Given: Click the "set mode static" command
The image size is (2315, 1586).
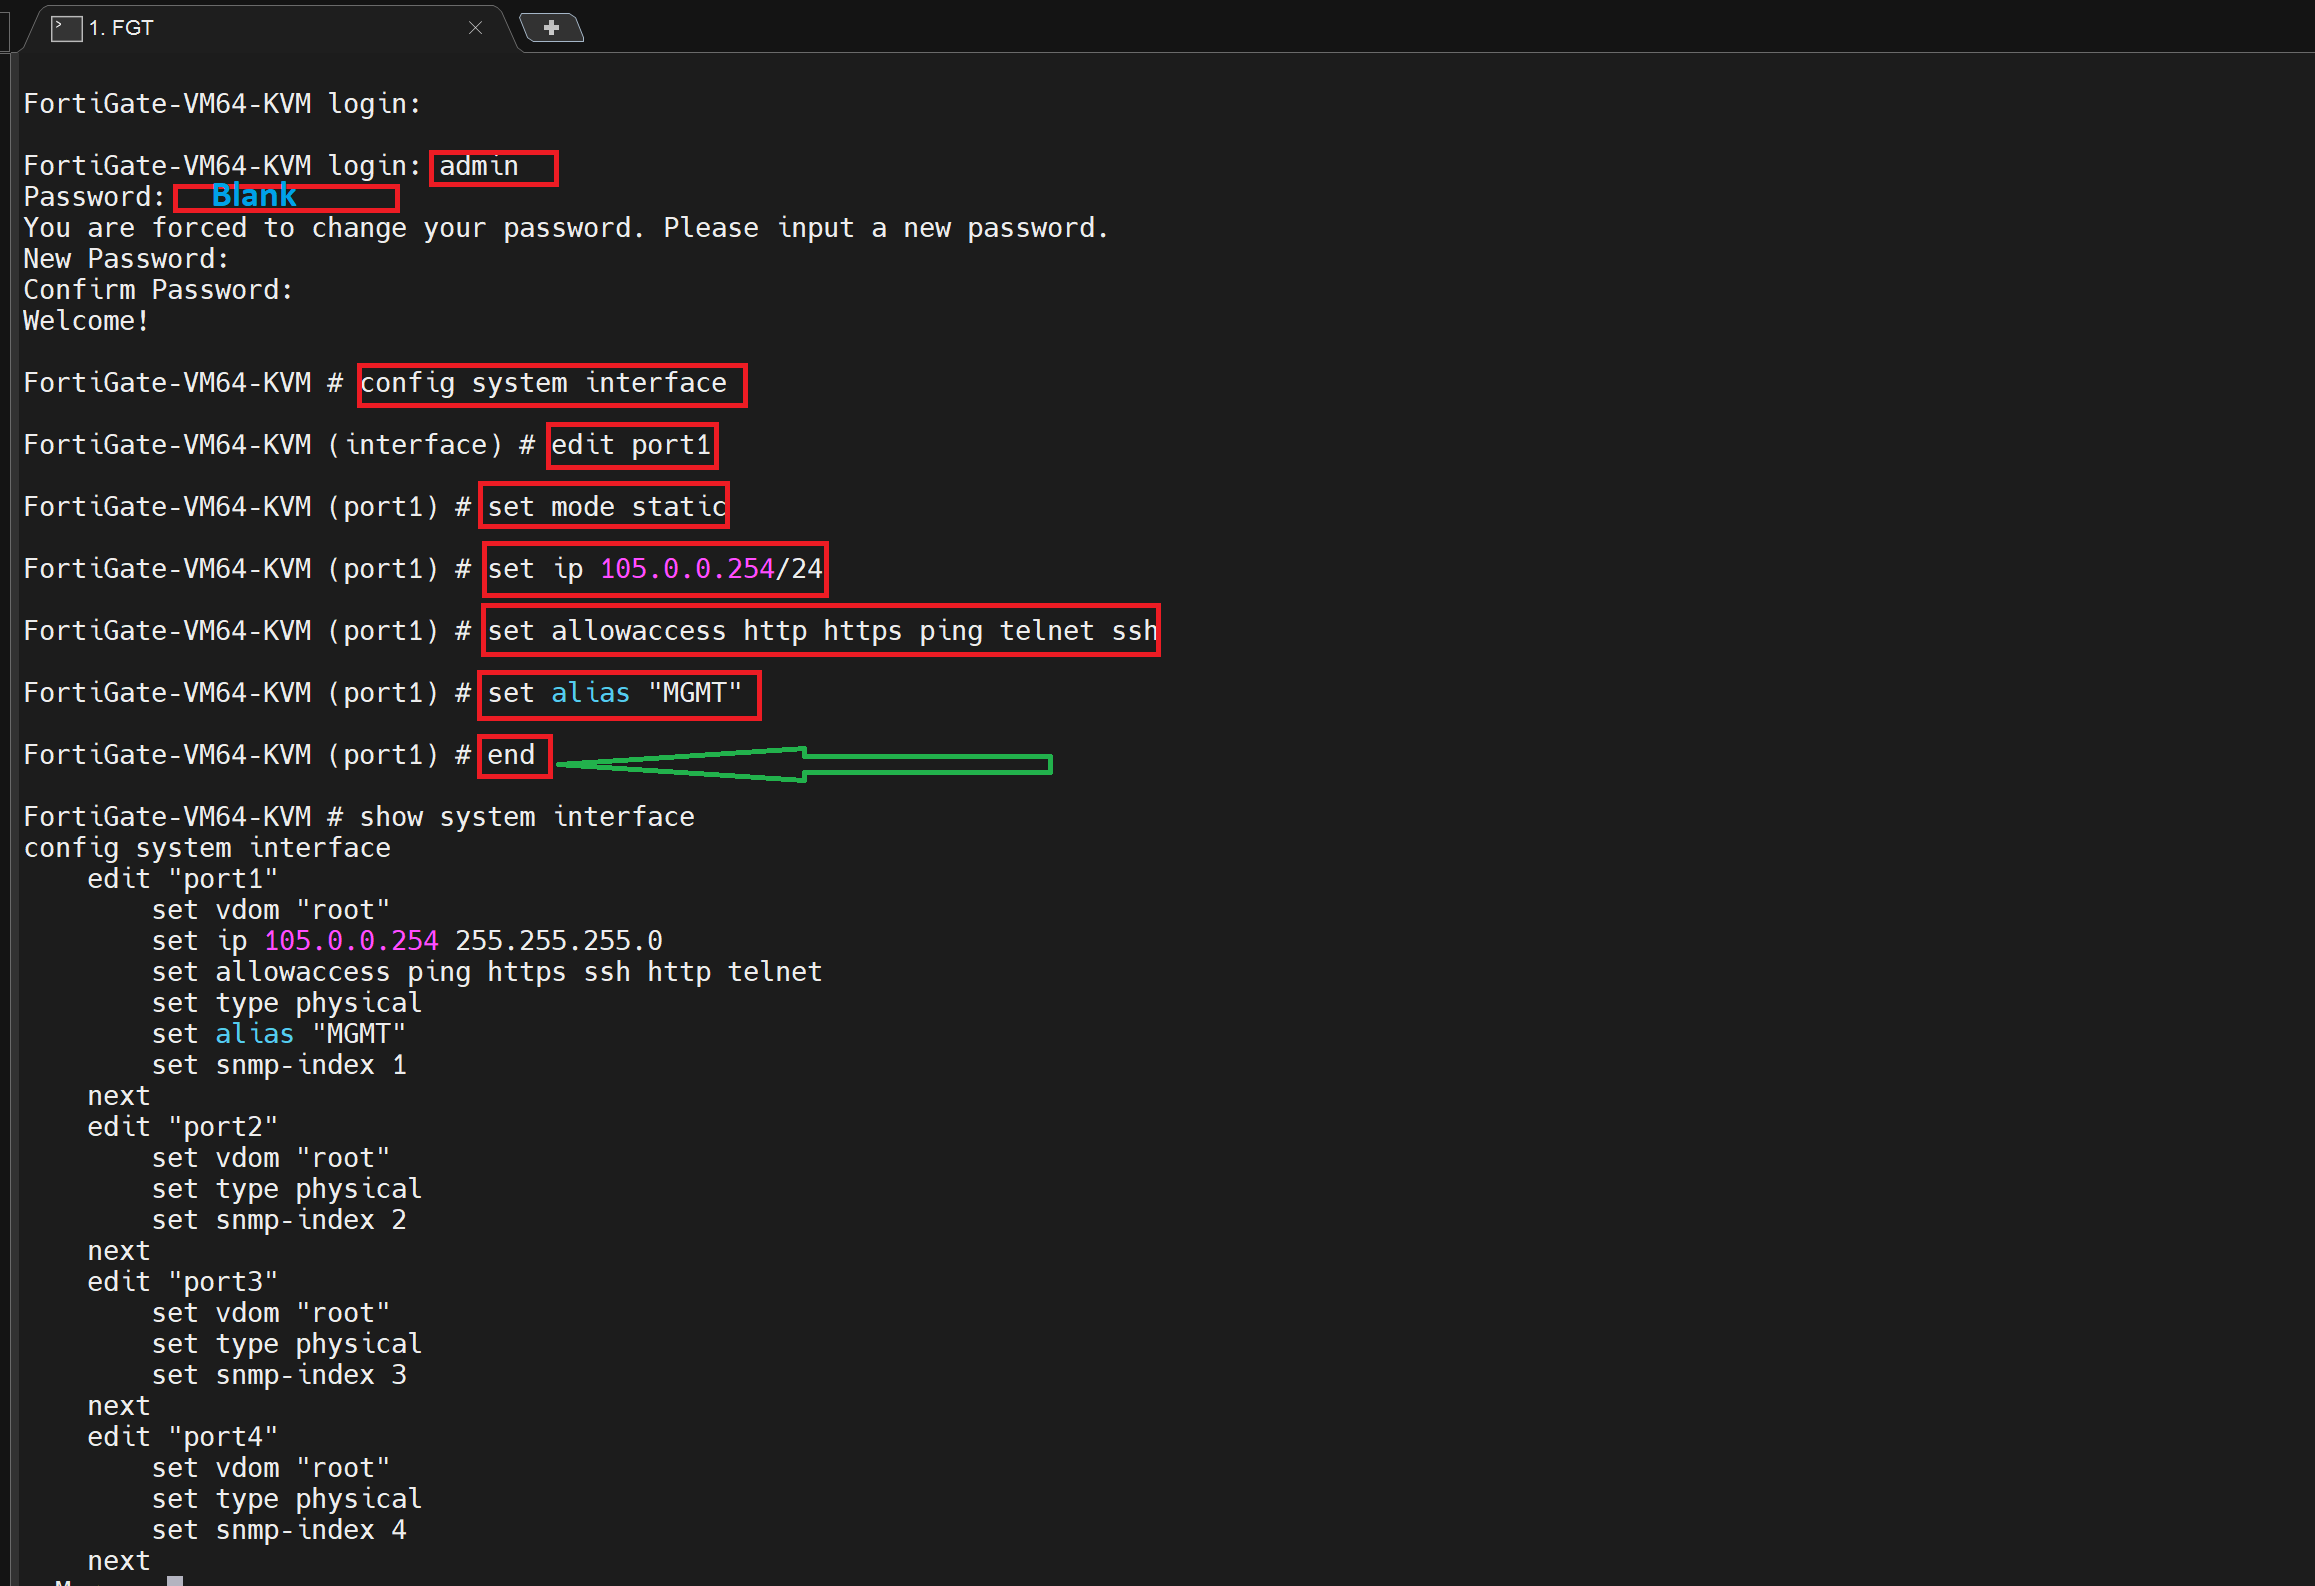Looking at the screenshot, I should click(603, 506).
